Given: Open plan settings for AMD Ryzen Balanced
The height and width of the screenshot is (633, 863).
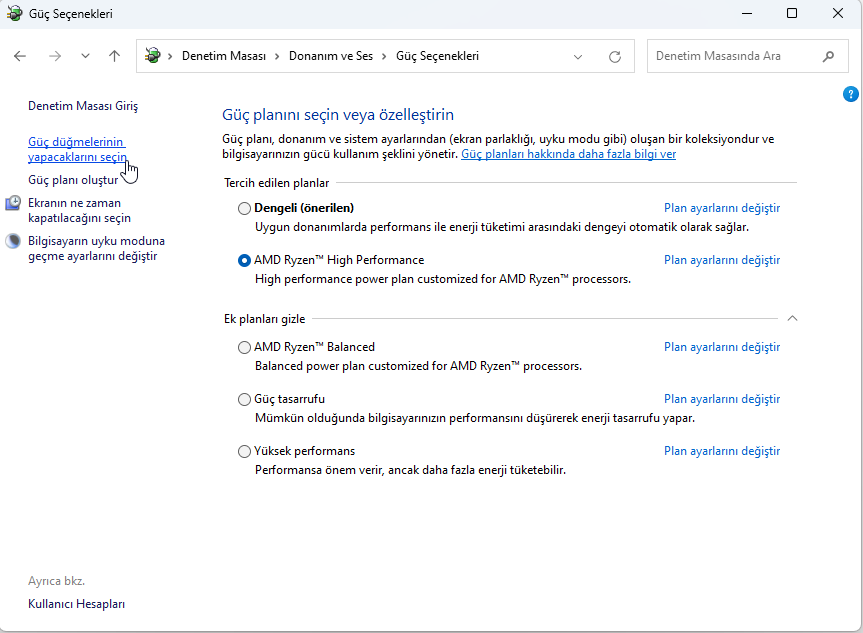Looking at the screenshot, I should tap(721, 345).
